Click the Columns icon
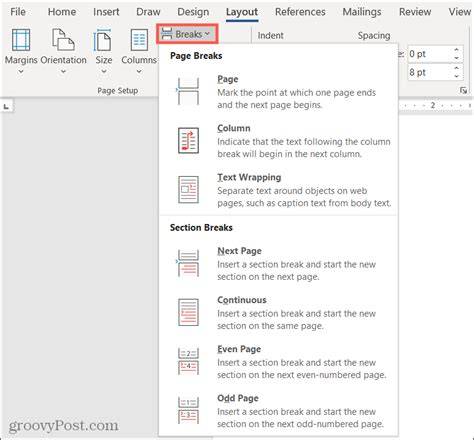474x440 pixels. point(139,40)
